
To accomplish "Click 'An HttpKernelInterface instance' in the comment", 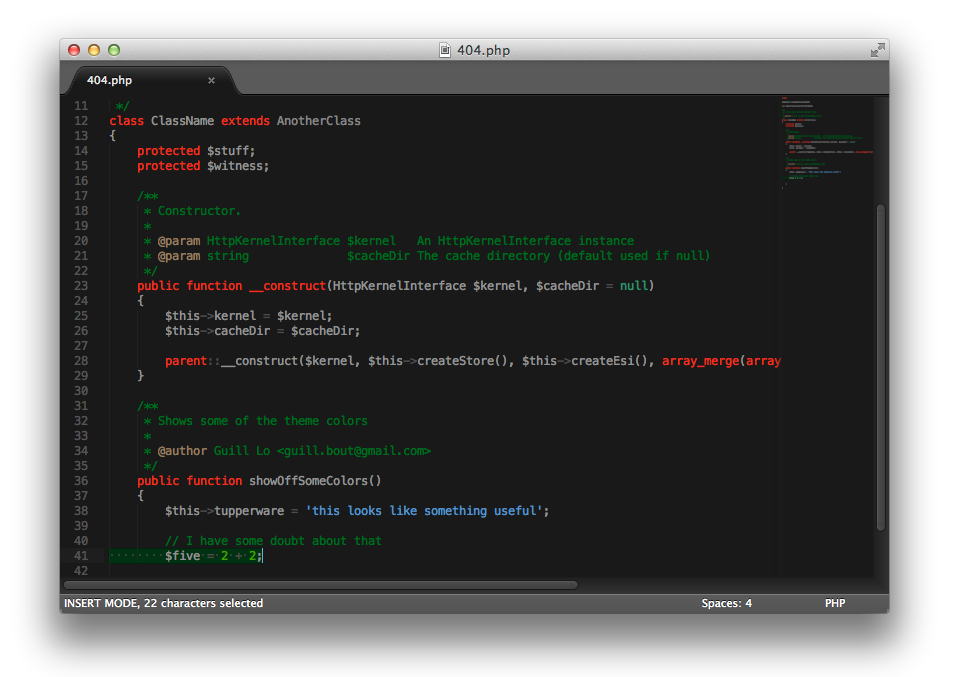I will click(x=525, y=241).
